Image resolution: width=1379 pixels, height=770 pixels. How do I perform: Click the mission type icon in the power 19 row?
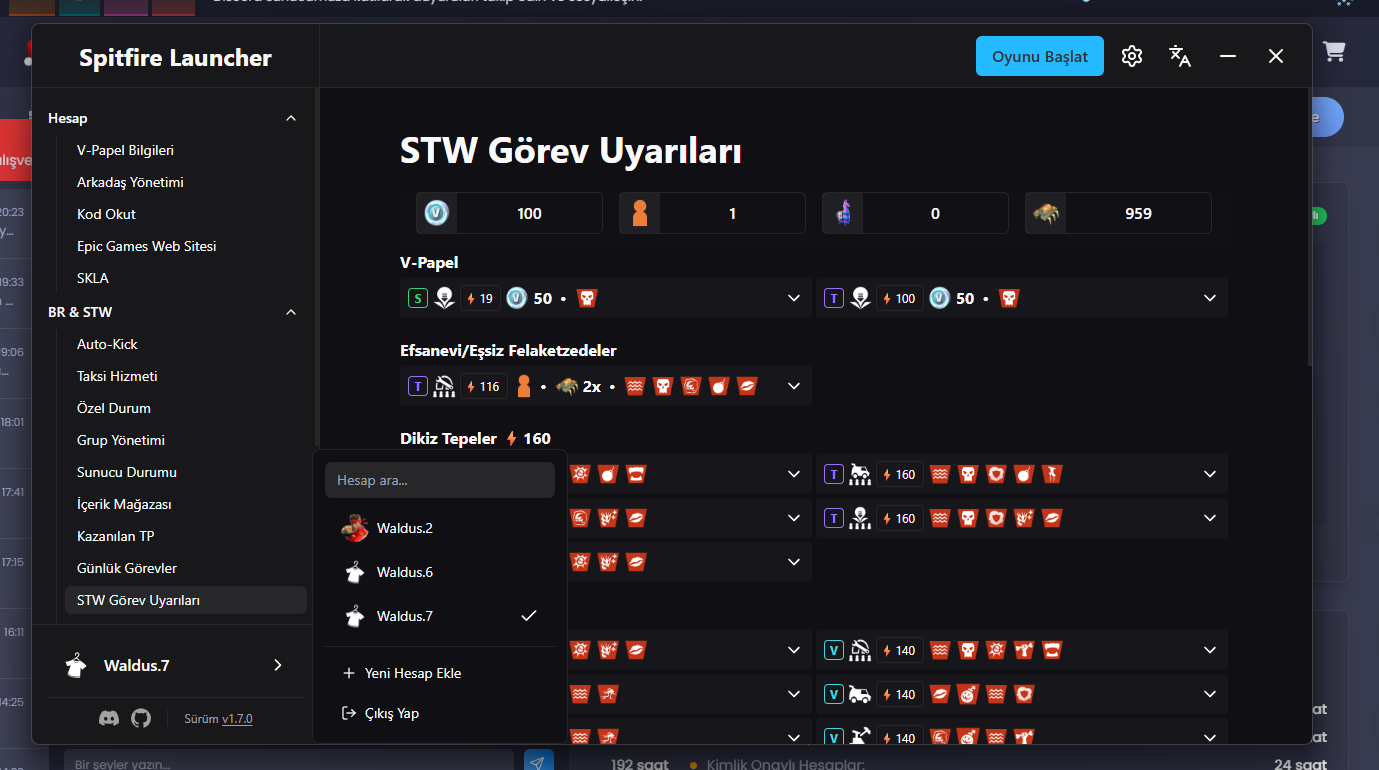click(444, 298)
